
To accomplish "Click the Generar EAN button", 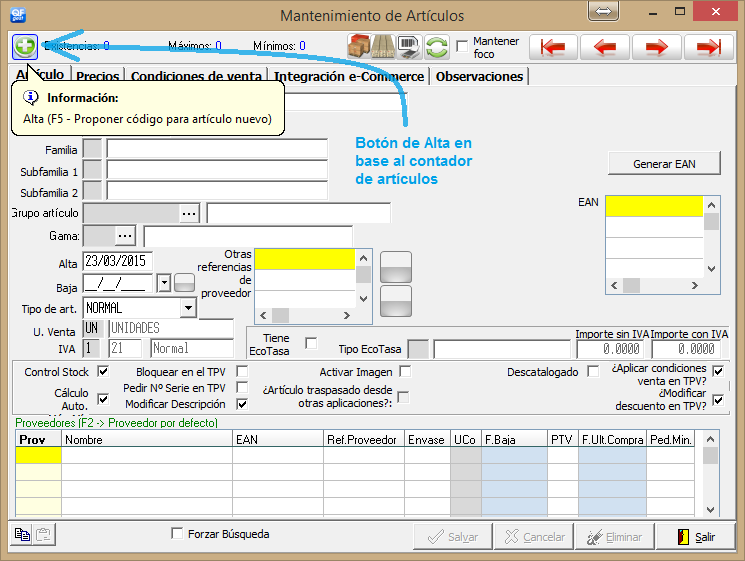I will point(664,164).
